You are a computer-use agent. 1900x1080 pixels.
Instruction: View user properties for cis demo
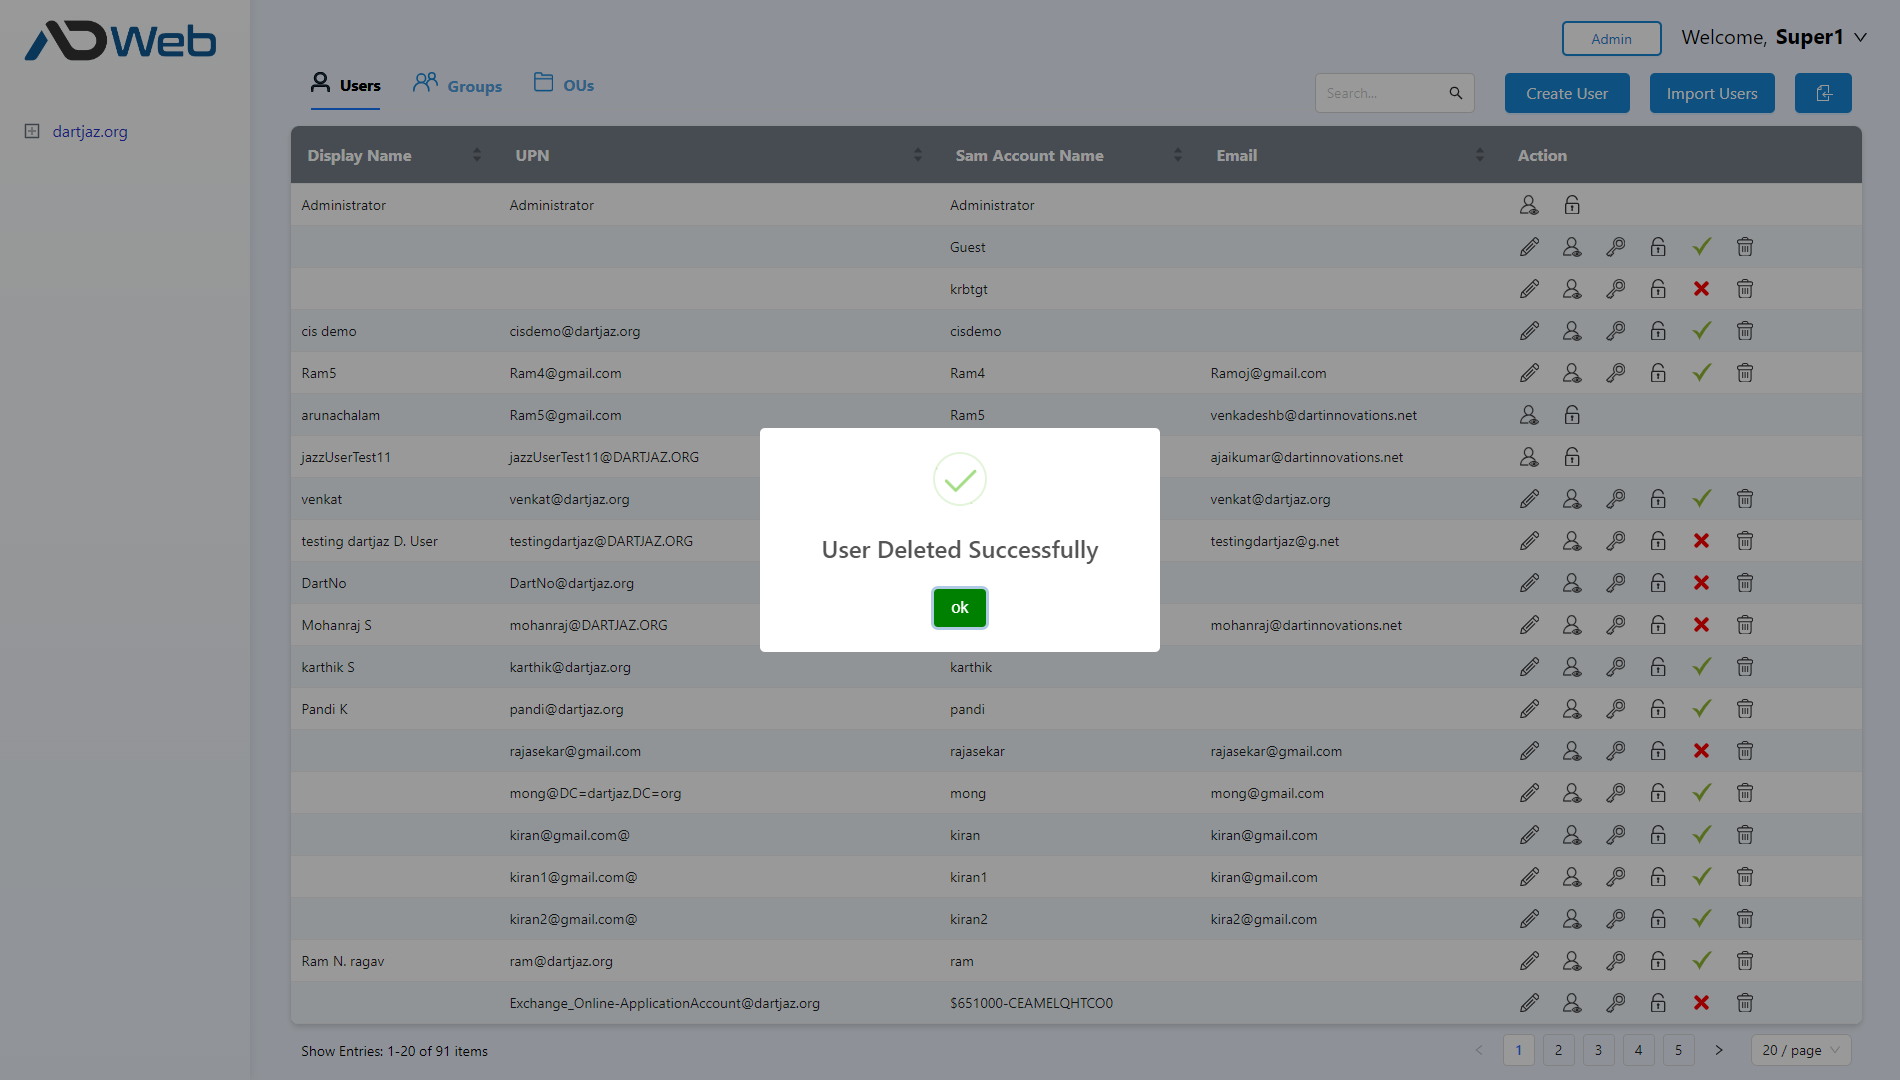(1571, 330)
